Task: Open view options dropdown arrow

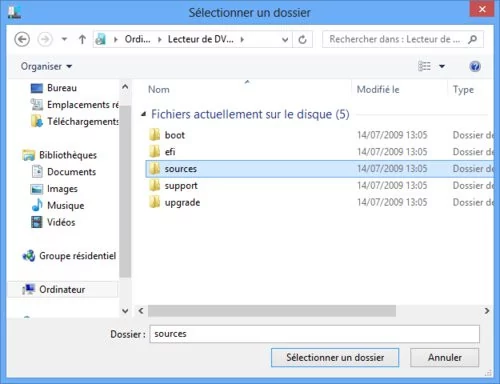Action: 442,66
